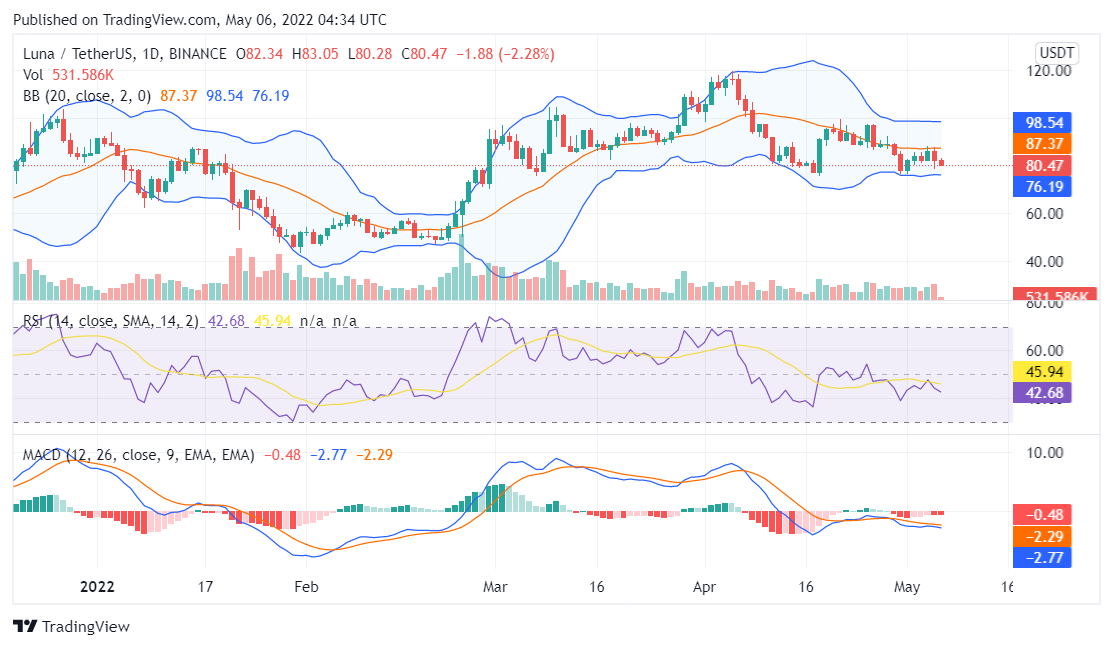
Task: Click the orange -2.29 MACD signal tag
Action: tap(1042, 536)
